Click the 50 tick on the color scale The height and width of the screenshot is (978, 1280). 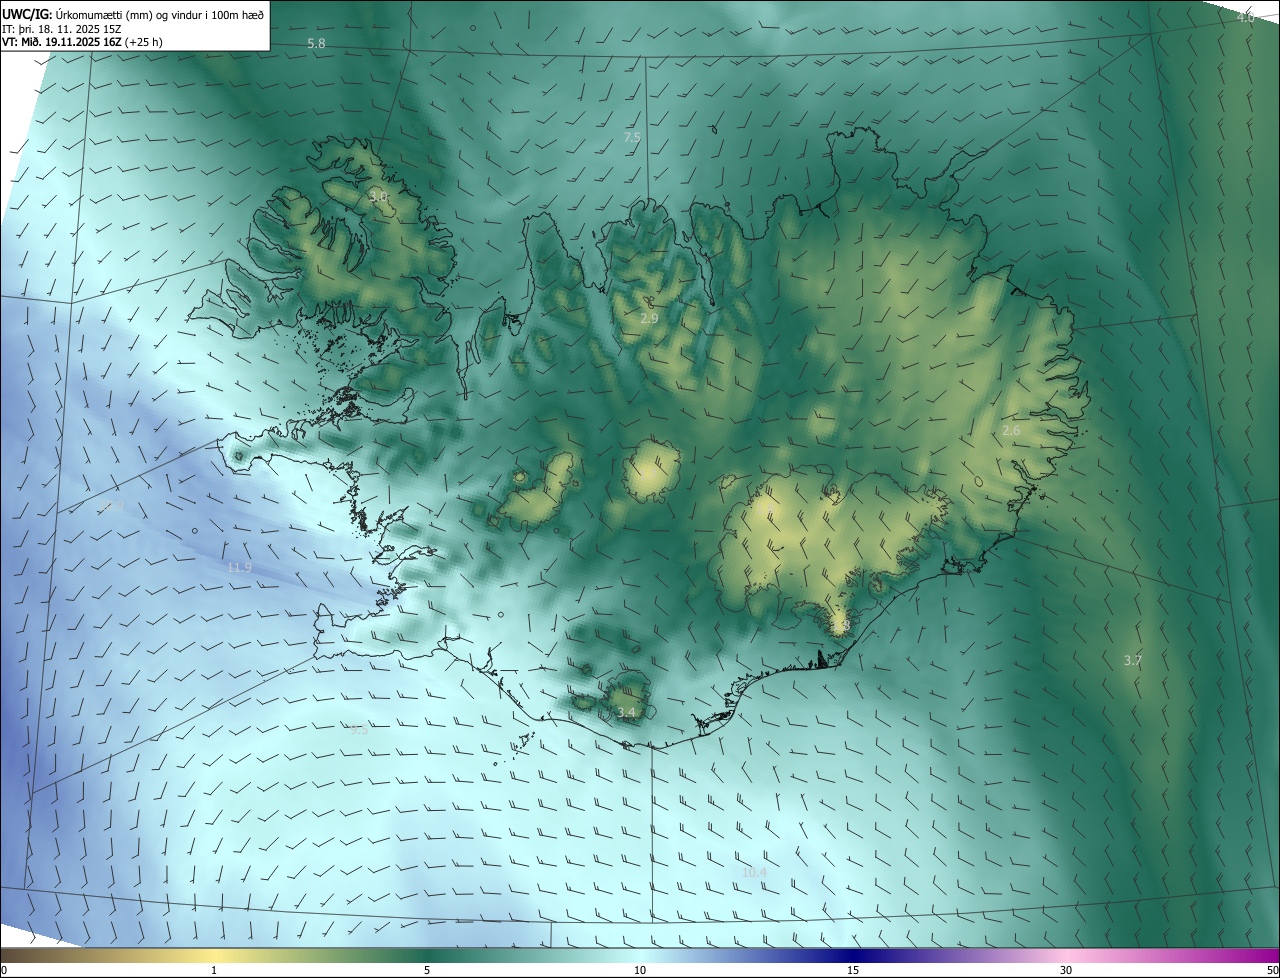tap(1272, 971)
